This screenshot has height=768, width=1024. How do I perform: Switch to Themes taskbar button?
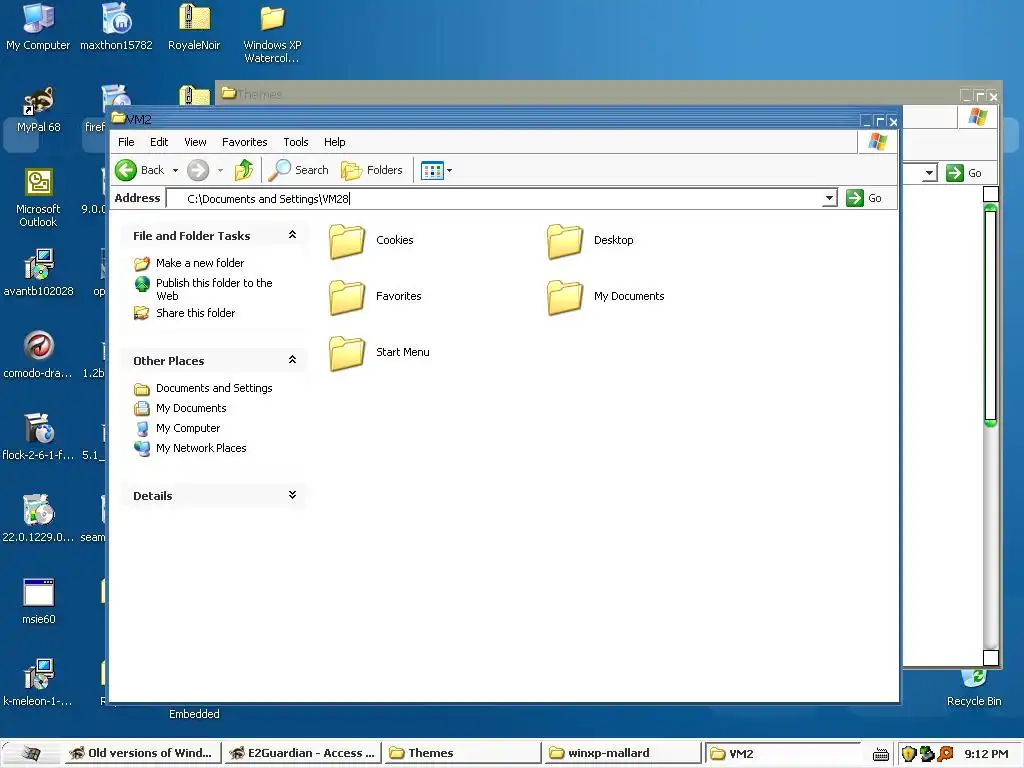tap(462, 753)
